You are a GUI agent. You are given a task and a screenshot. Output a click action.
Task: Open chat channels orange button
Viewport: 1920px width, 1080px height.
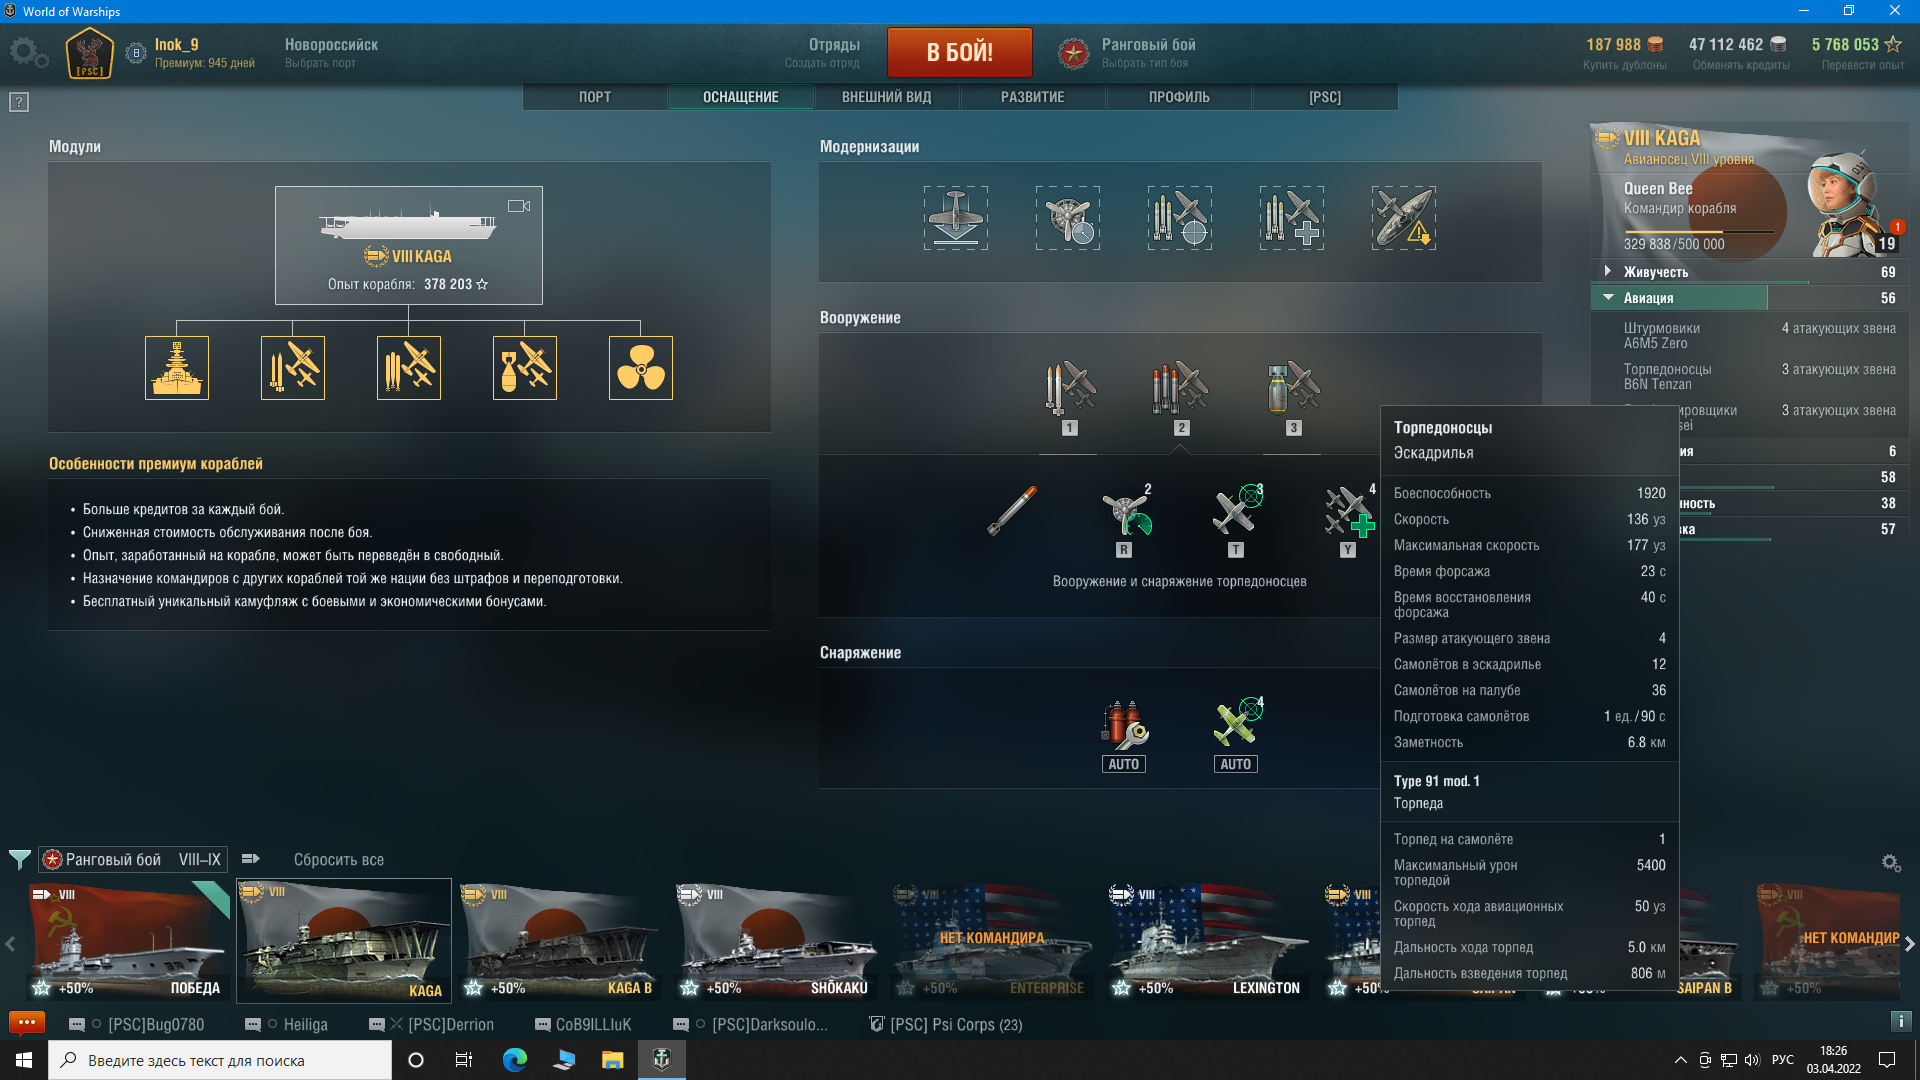click(x=27, y=1022)
